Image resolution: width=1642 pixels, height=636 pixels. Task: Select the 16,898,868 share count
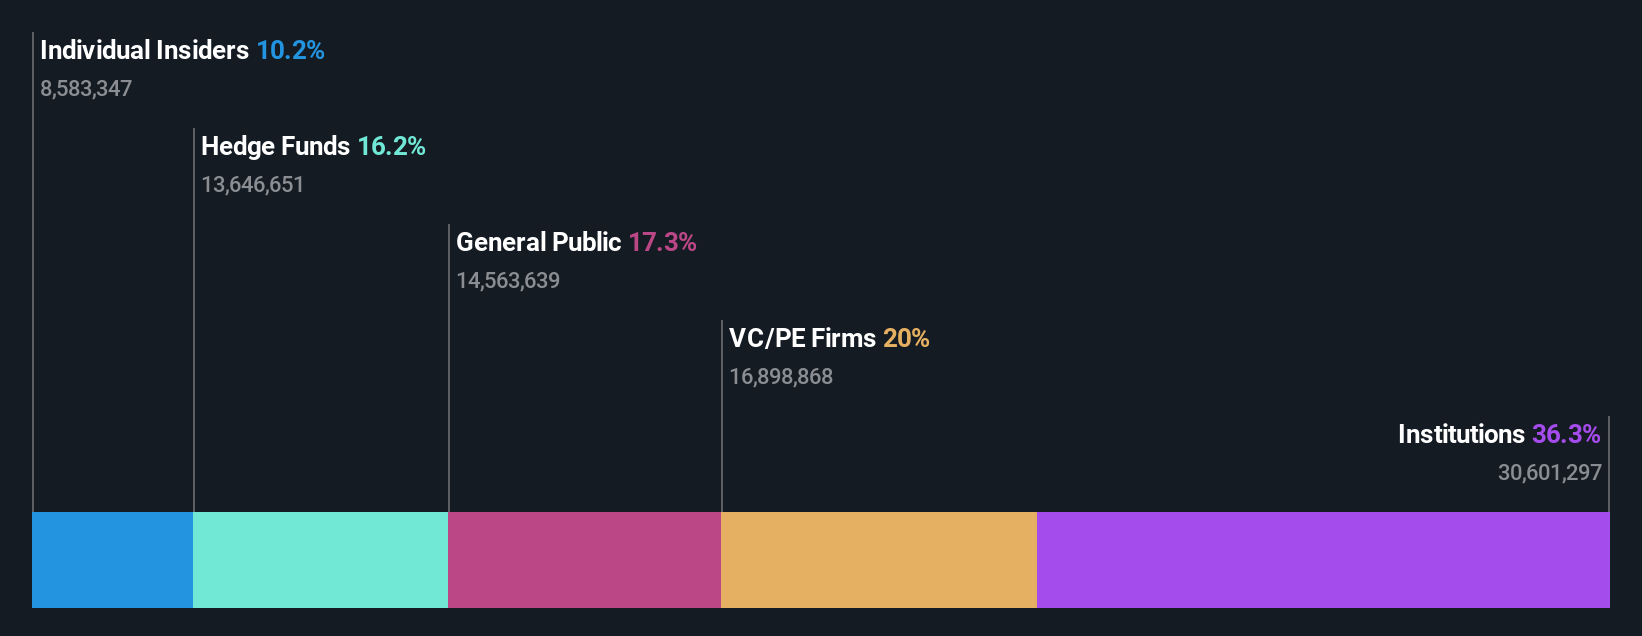[x=781, y=377]
